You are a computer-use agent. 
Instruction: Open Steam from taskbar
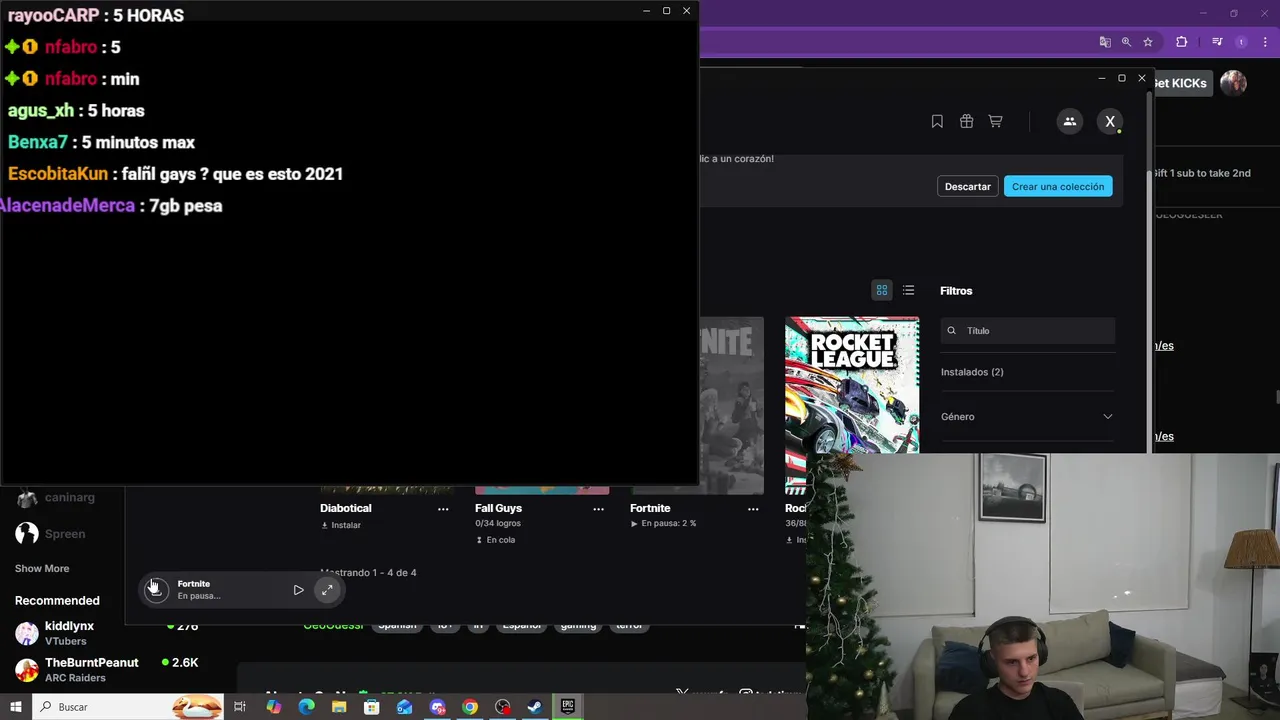(x=535, y=707)
